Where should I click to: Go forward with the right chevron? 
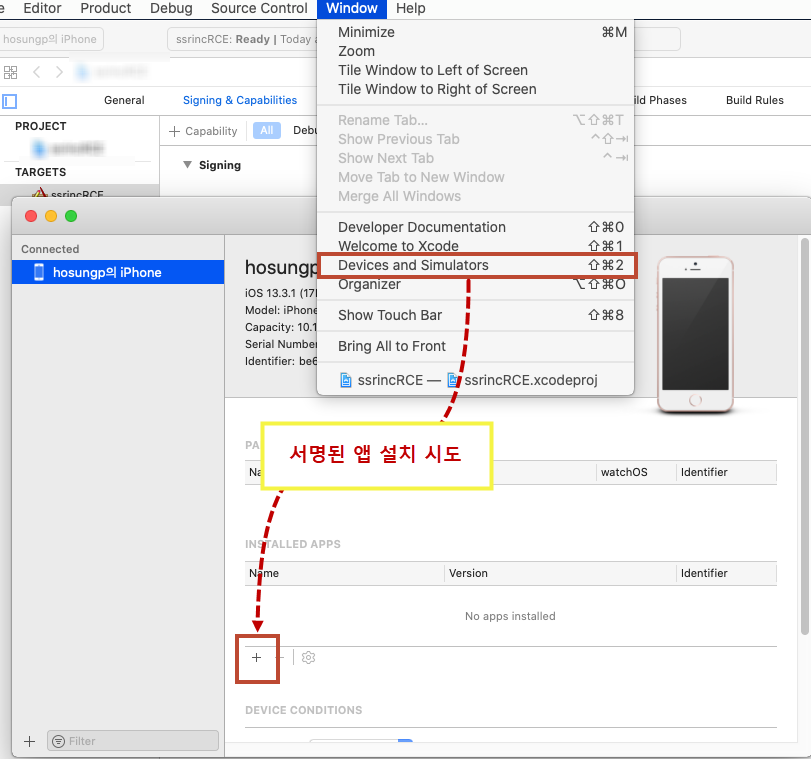[59, 72]
